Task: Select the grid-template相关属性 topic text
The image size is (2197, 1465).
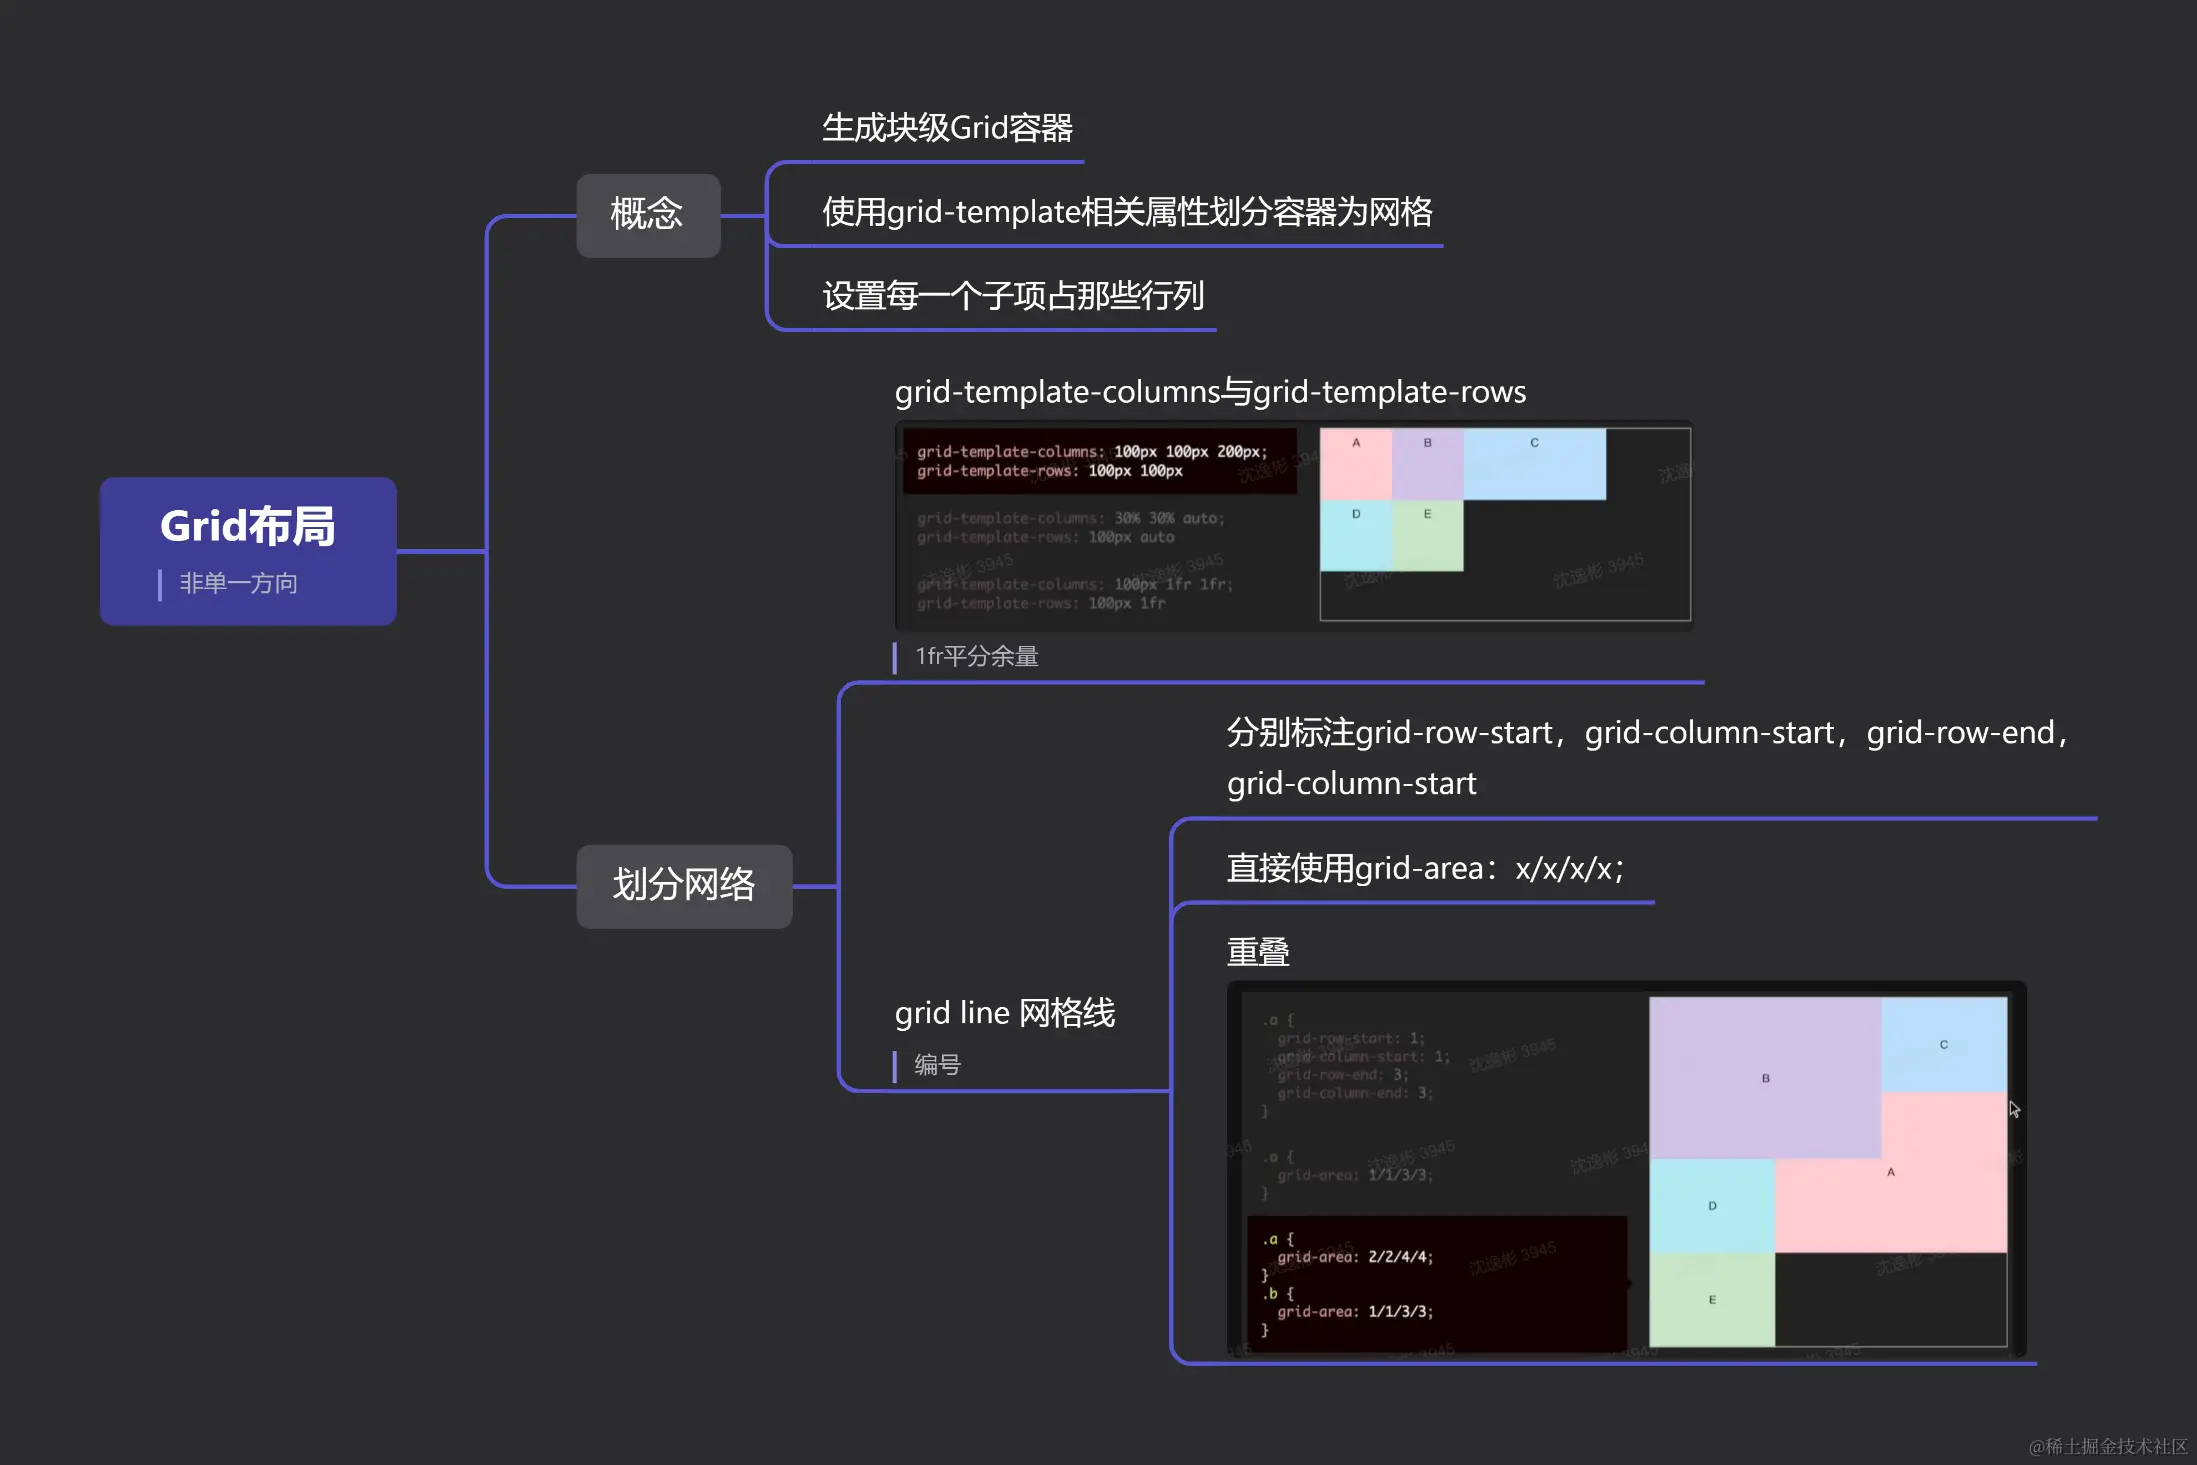Action: tap(1126, 212)
